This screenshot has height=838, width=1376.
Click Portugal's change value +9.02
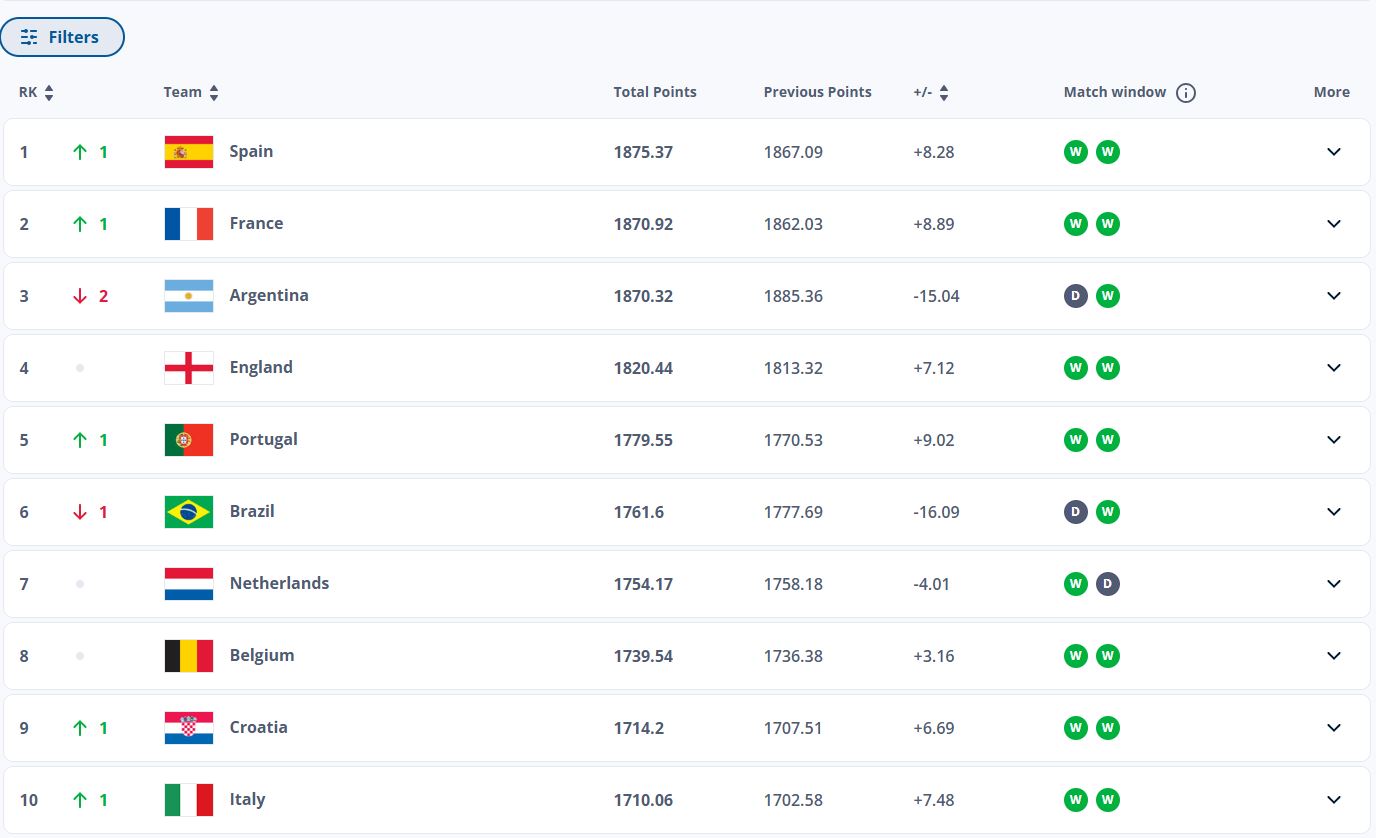pos(934,440)
